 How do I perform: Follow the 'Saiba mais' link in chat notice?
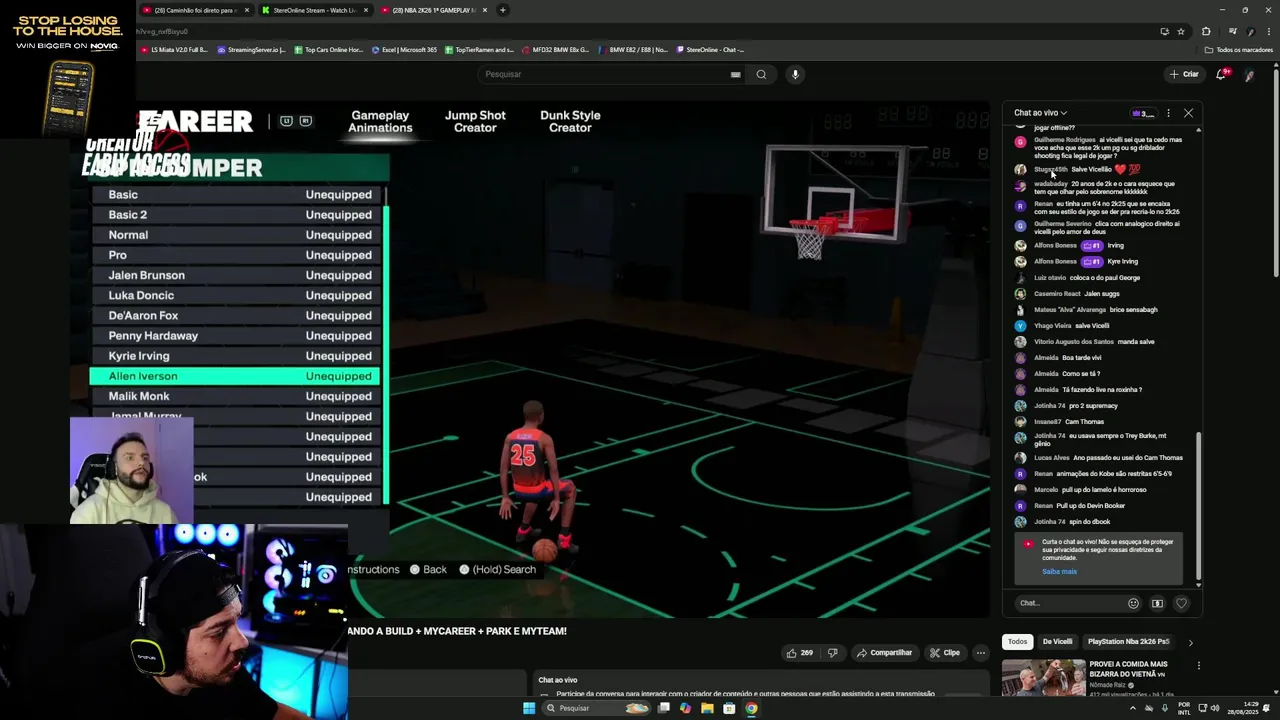(x=1059, y=572)
